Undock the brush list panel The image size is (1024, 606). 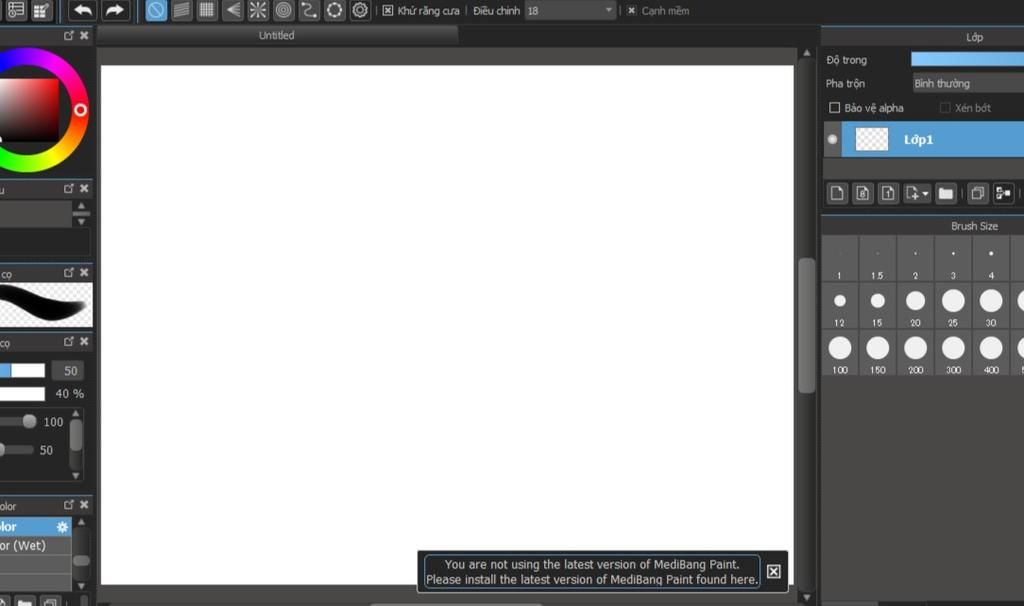[69, 505]
